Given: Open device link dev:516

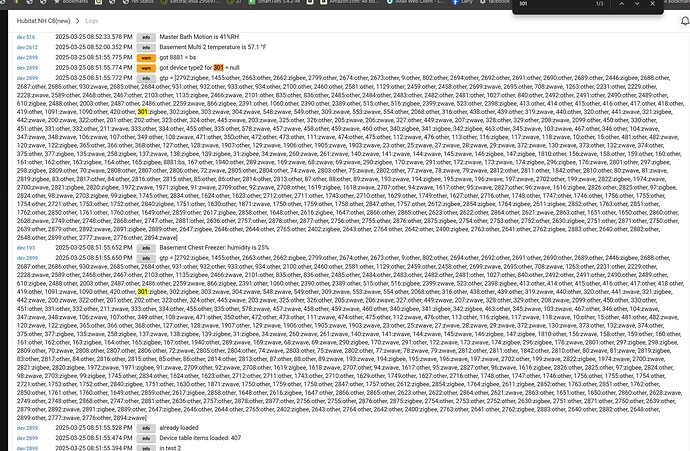Looking at the screenshot, I should pyautogui.click(x=26, y=37).
